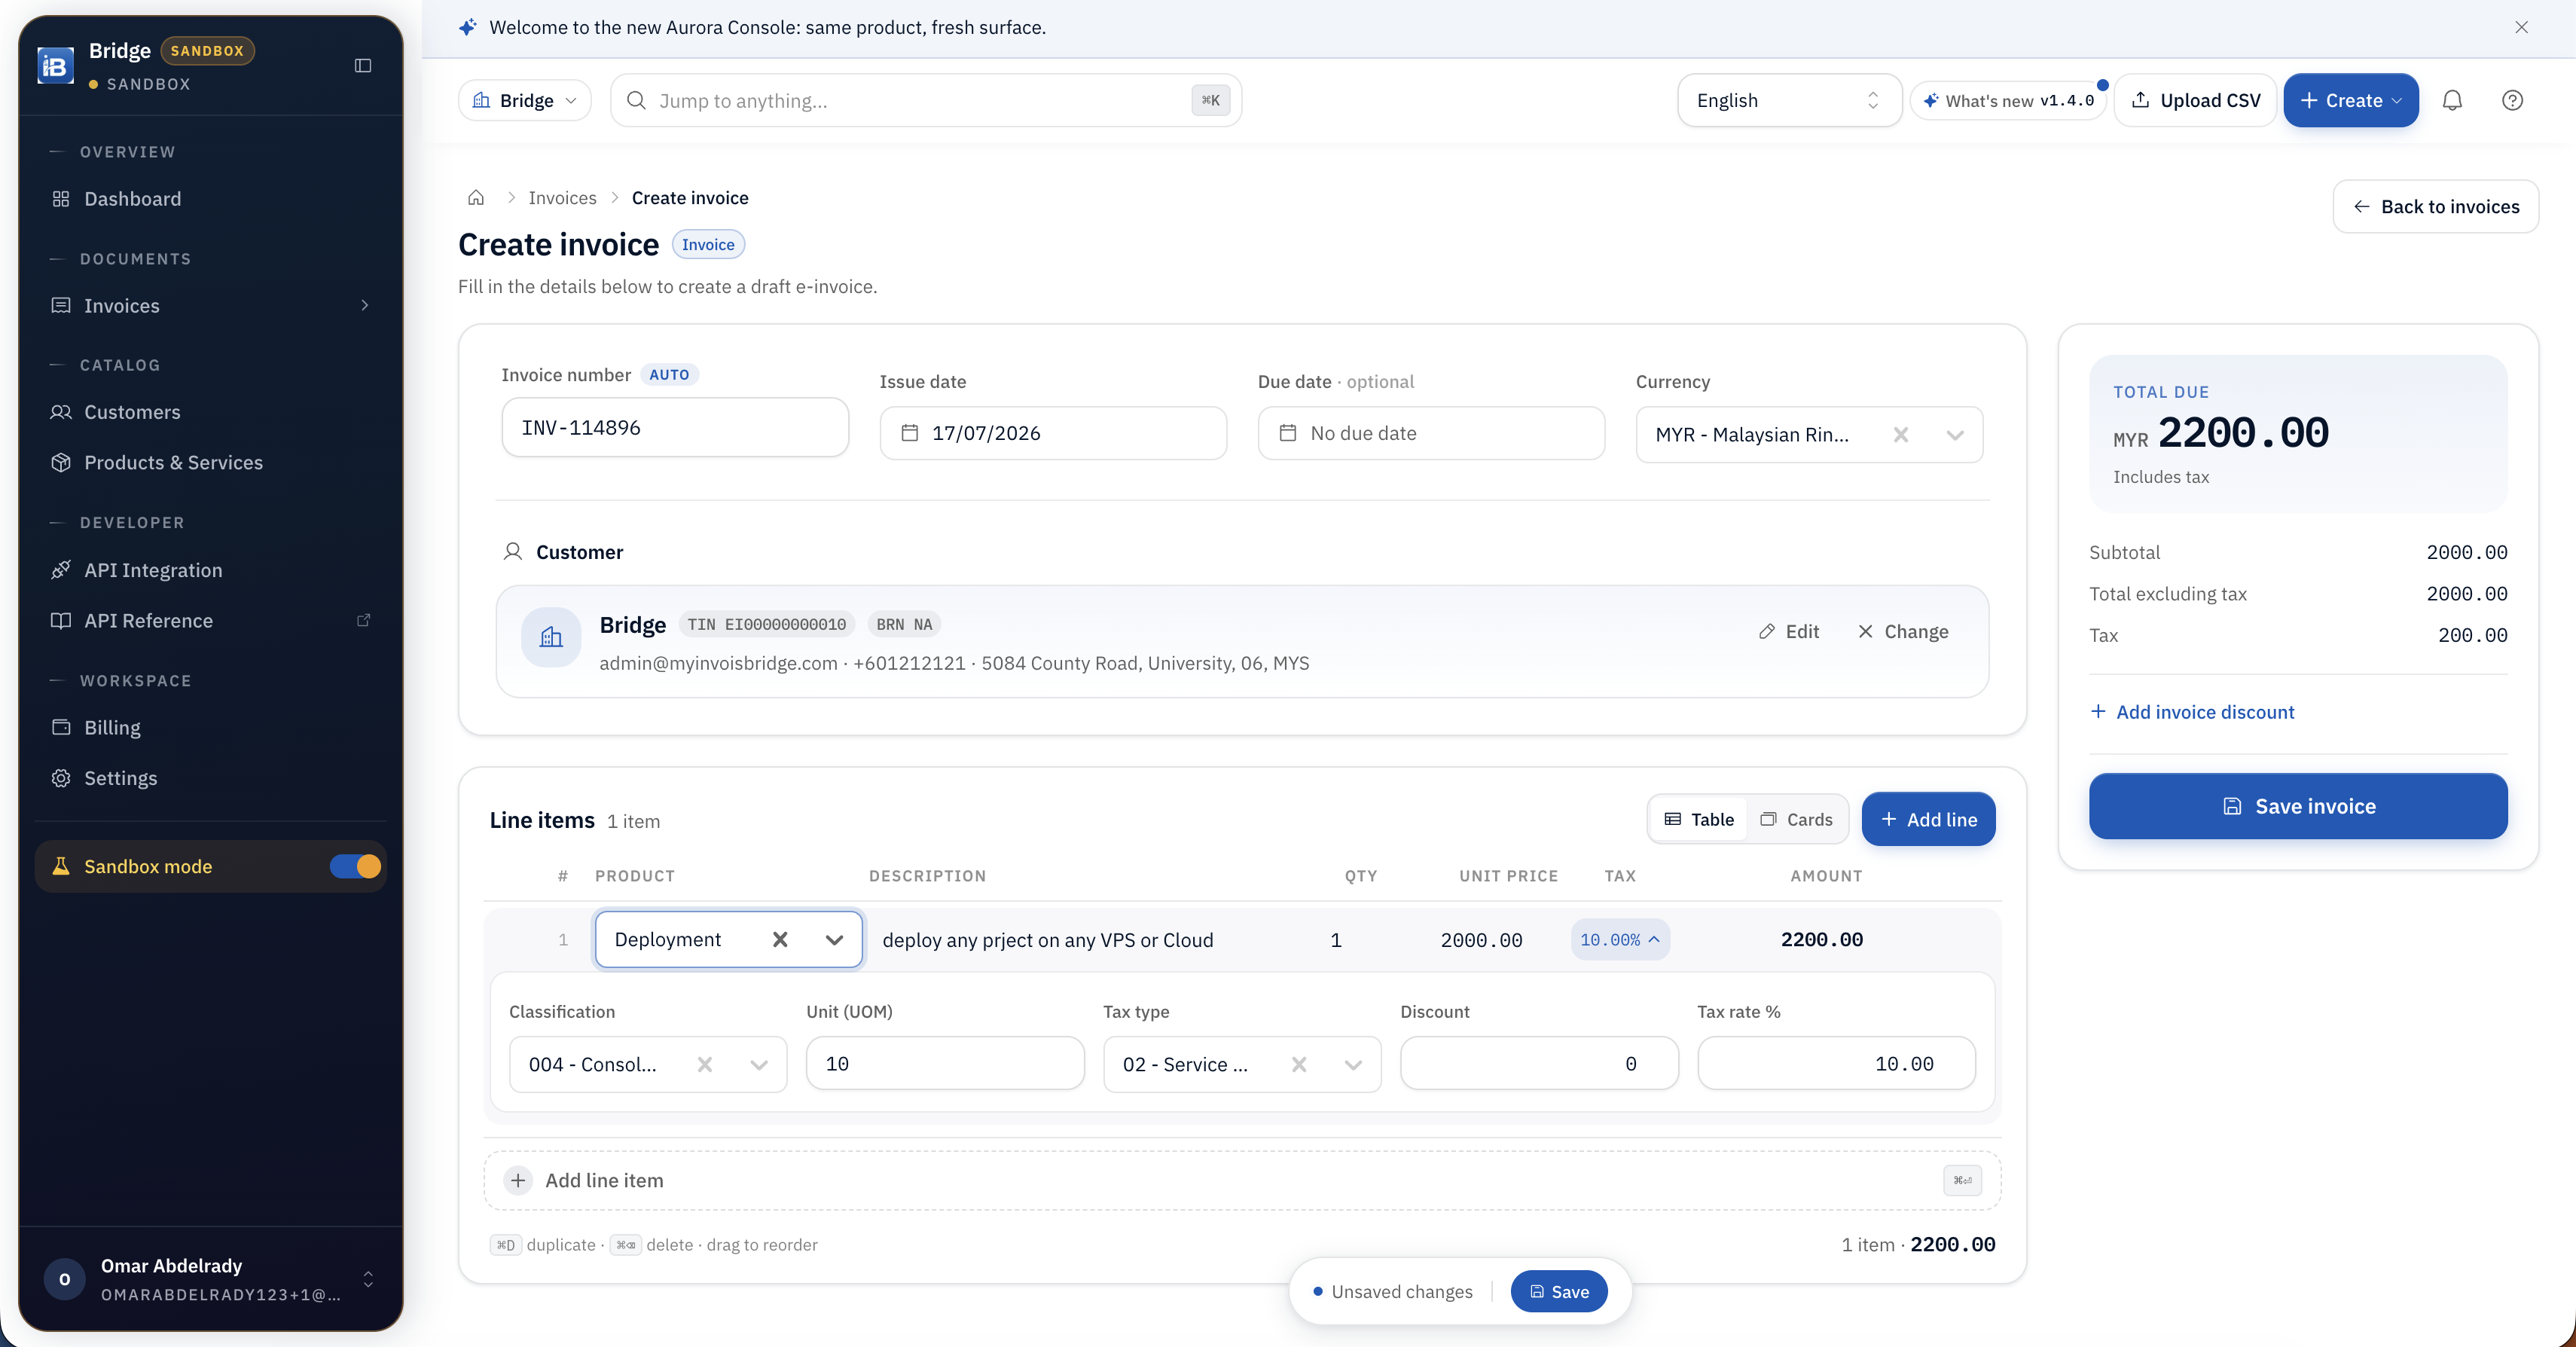Click the search magnifier icon

tap(636, 100)
